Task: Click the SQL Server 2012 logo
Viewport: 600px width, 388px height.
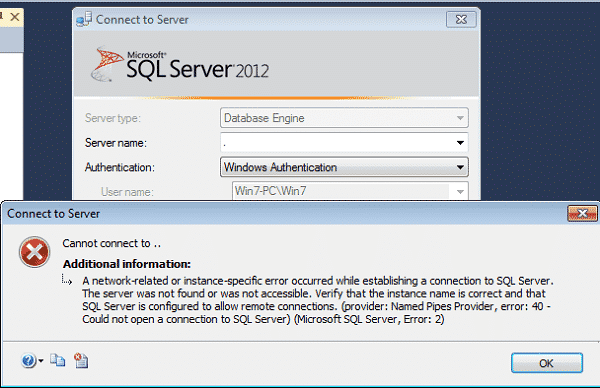Action: pos(180,64)
